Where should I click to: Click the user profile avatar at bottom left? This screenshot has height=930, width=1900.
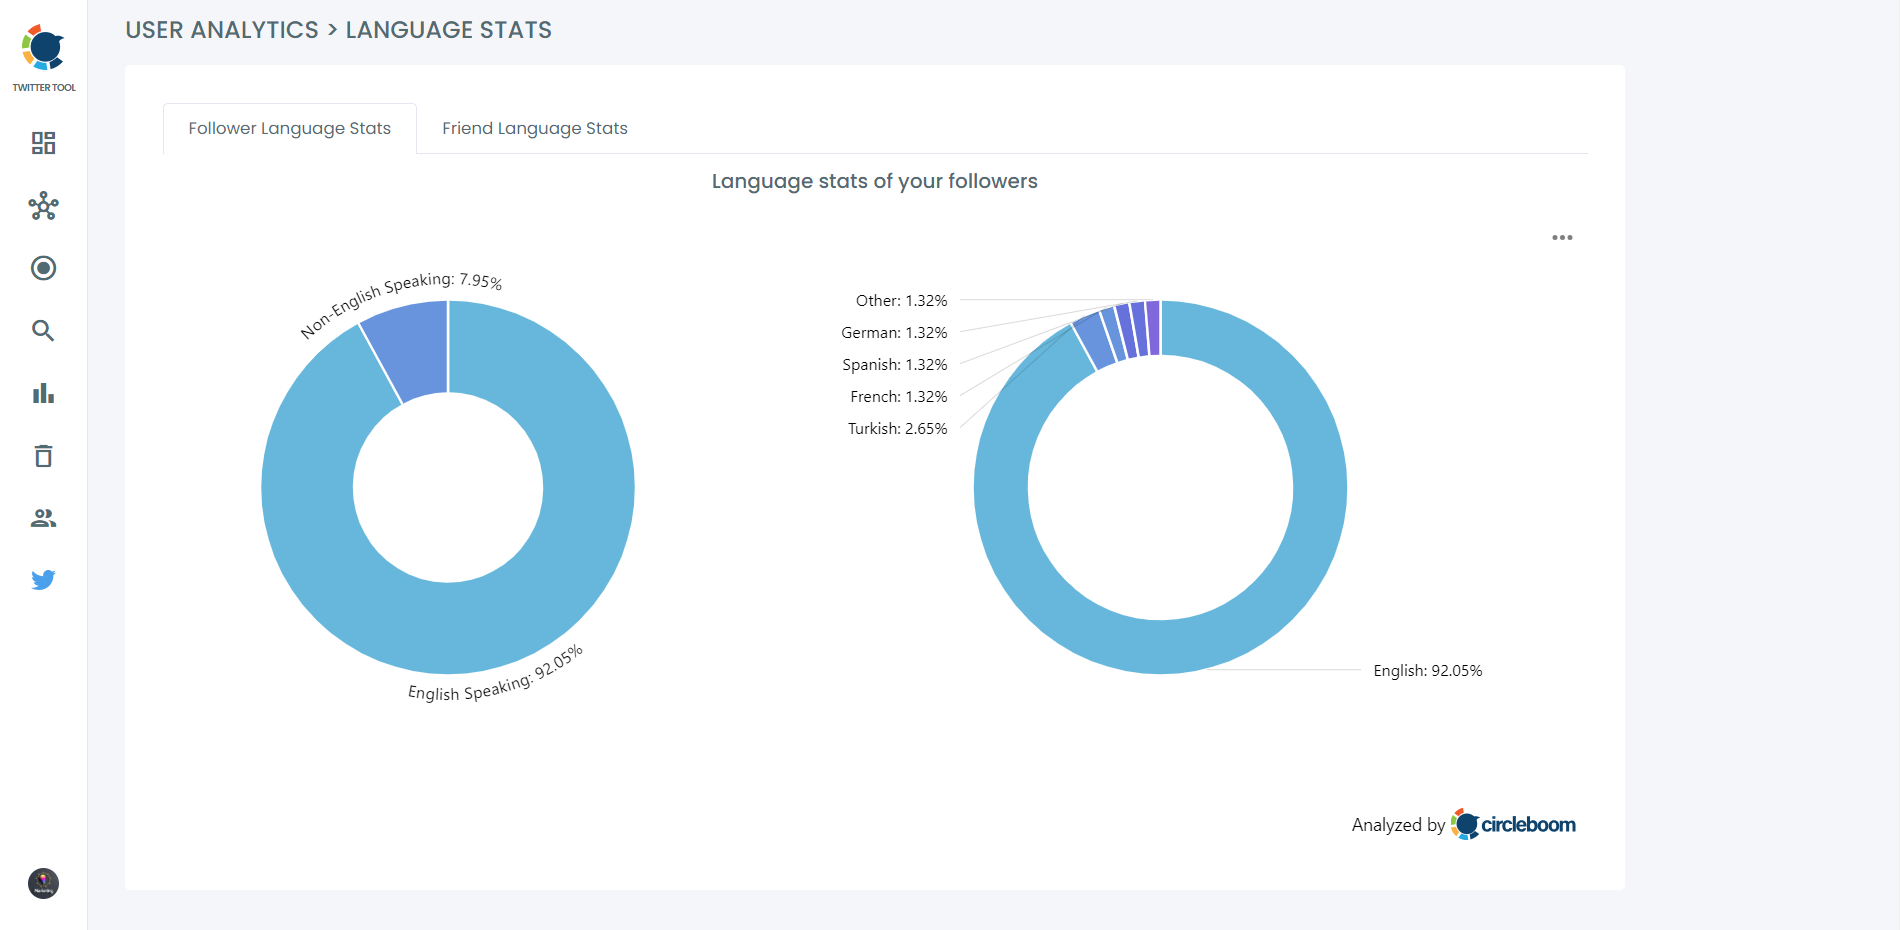43,884
